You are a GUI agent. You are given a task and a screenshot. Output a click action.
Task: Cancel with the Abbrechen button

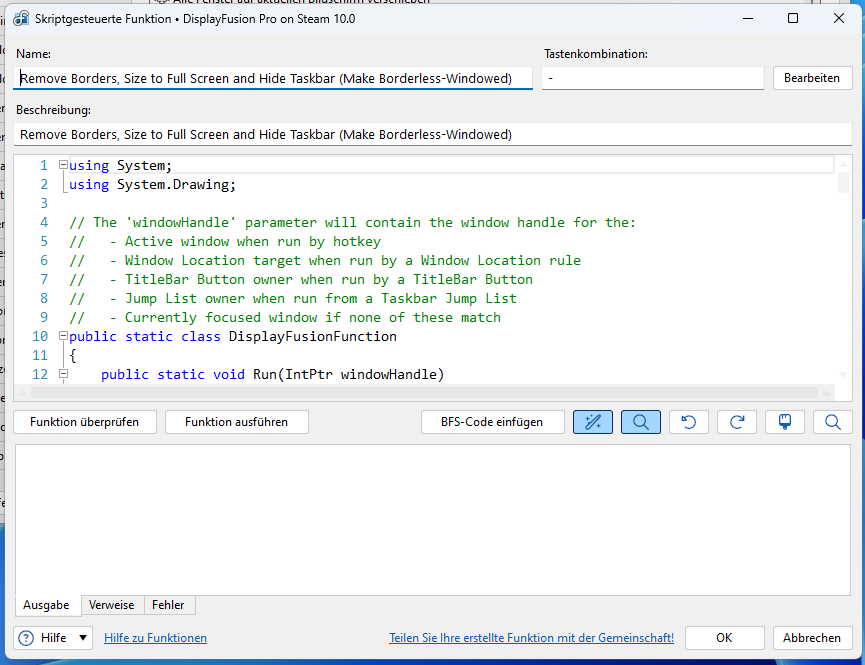pyautogui.click(x=812, y=638)
